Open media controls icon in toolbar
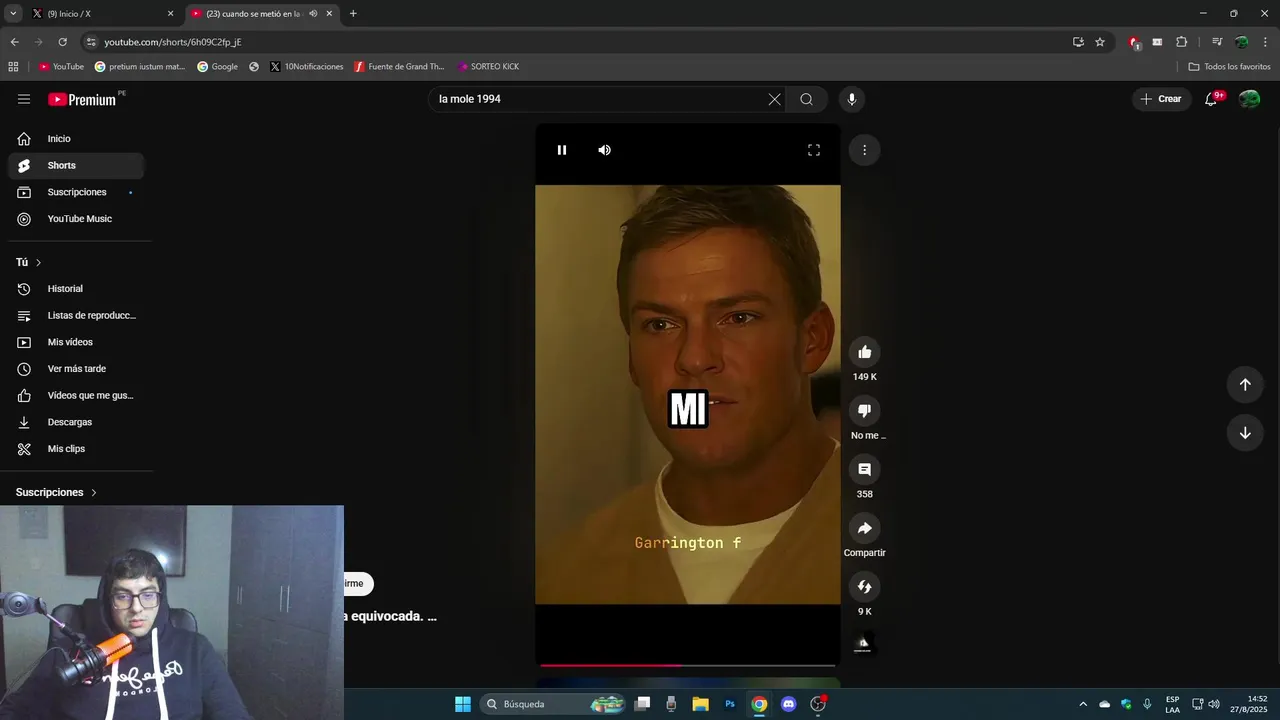 click(1217, 42)
